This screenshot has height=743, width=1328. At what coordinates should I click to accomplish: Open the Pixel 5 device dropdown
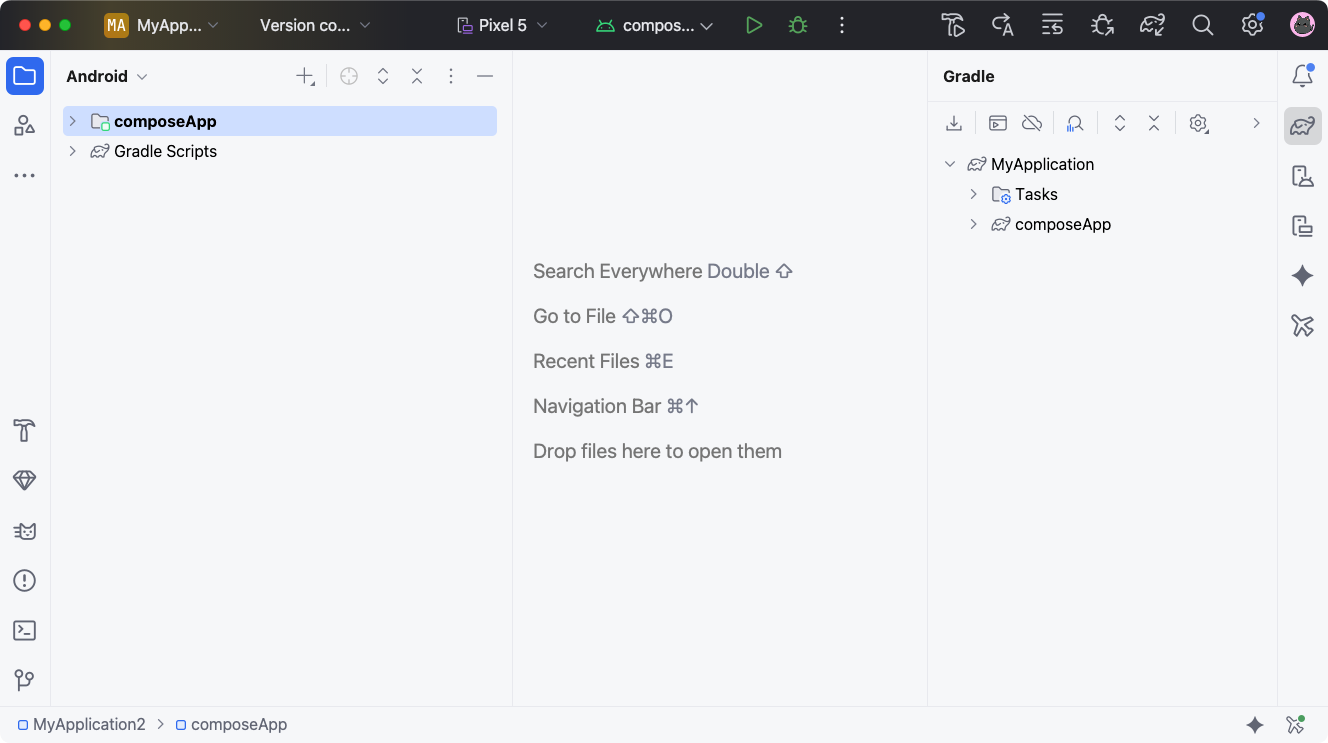click(x=502, y=25)
